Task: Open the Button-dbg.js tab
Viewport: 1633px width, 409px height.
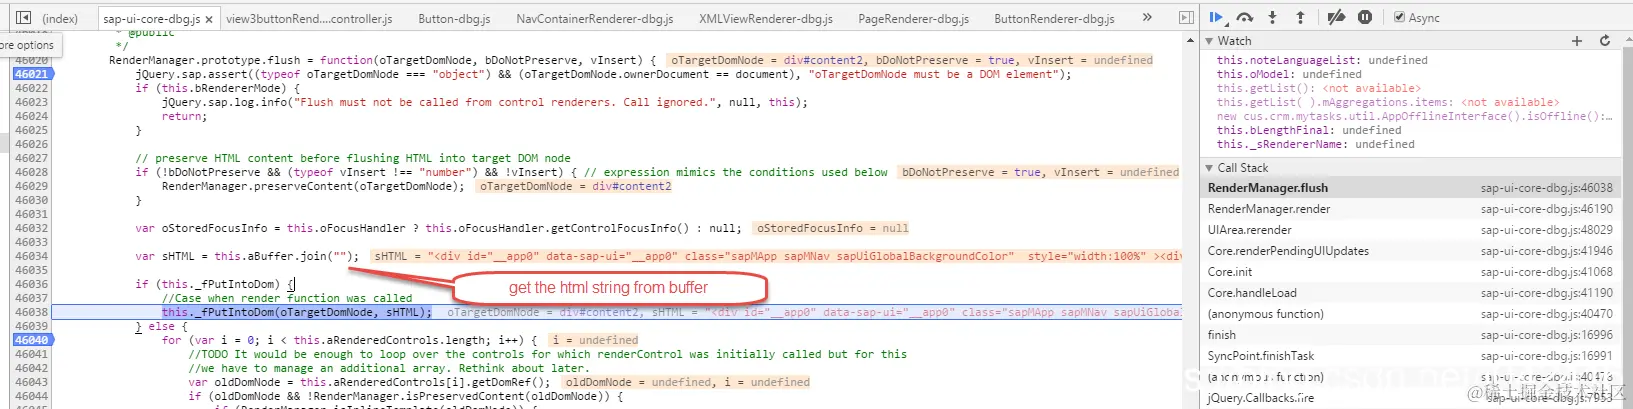Action: [x=454, y=19]
